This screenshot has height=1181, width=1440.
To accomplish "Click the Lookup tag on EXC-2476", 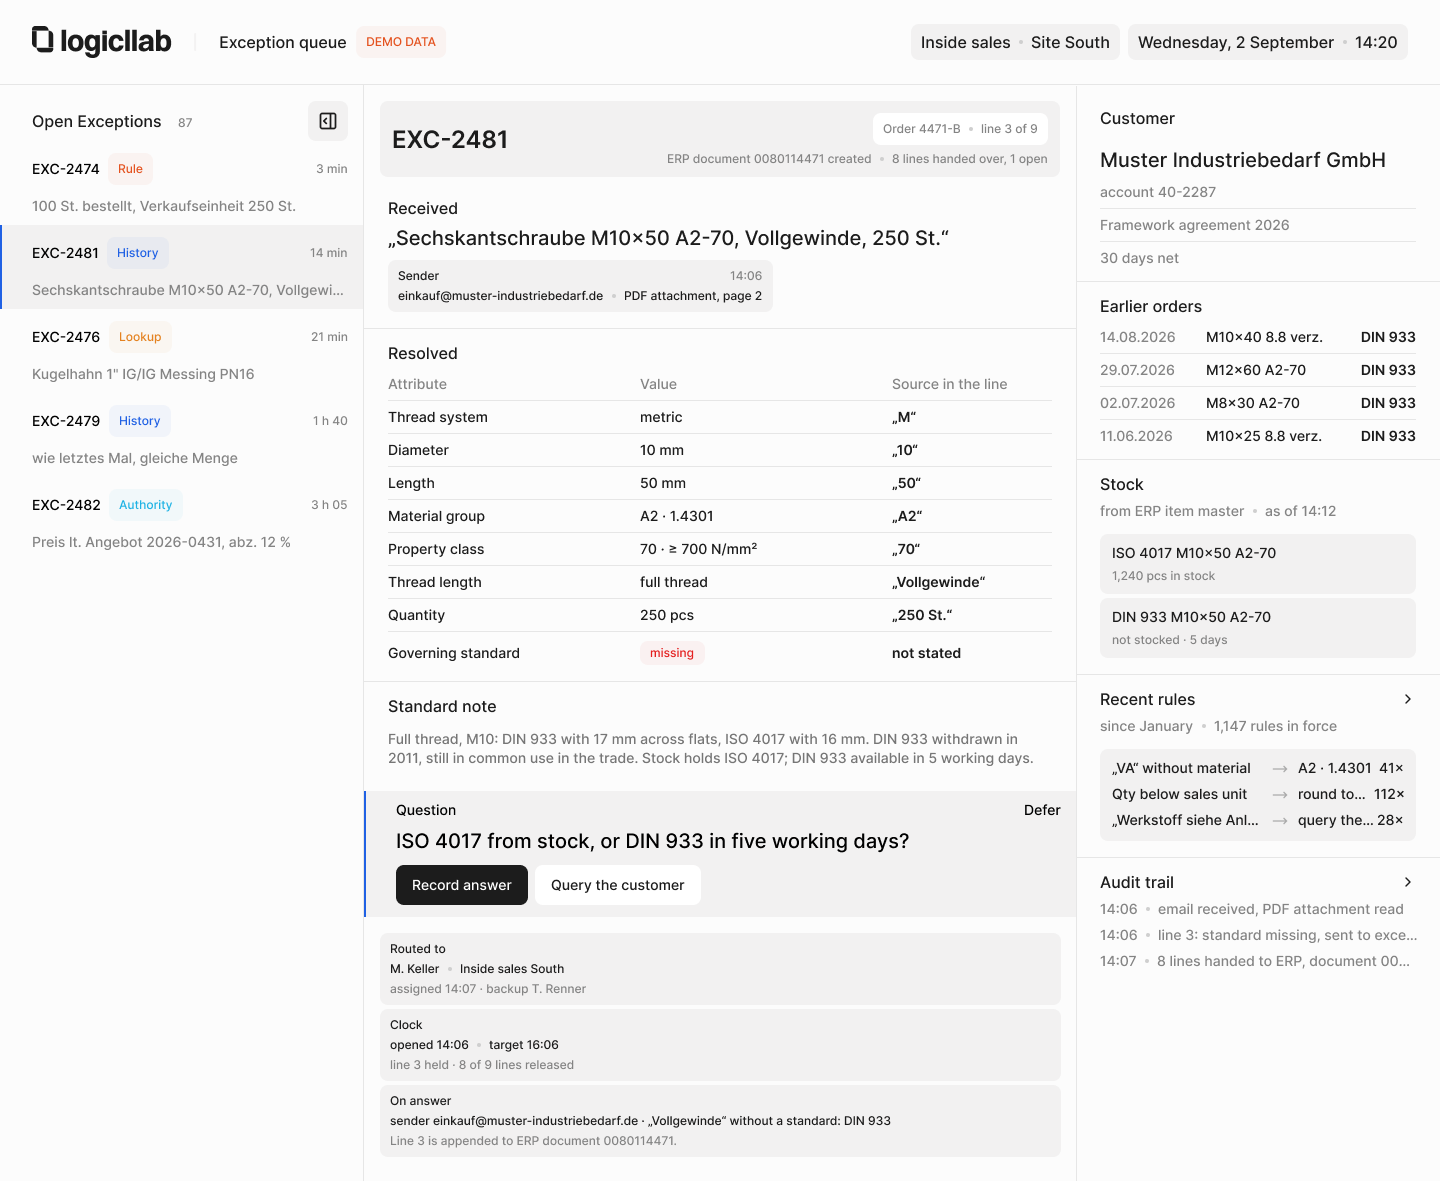I will (140, 337).
